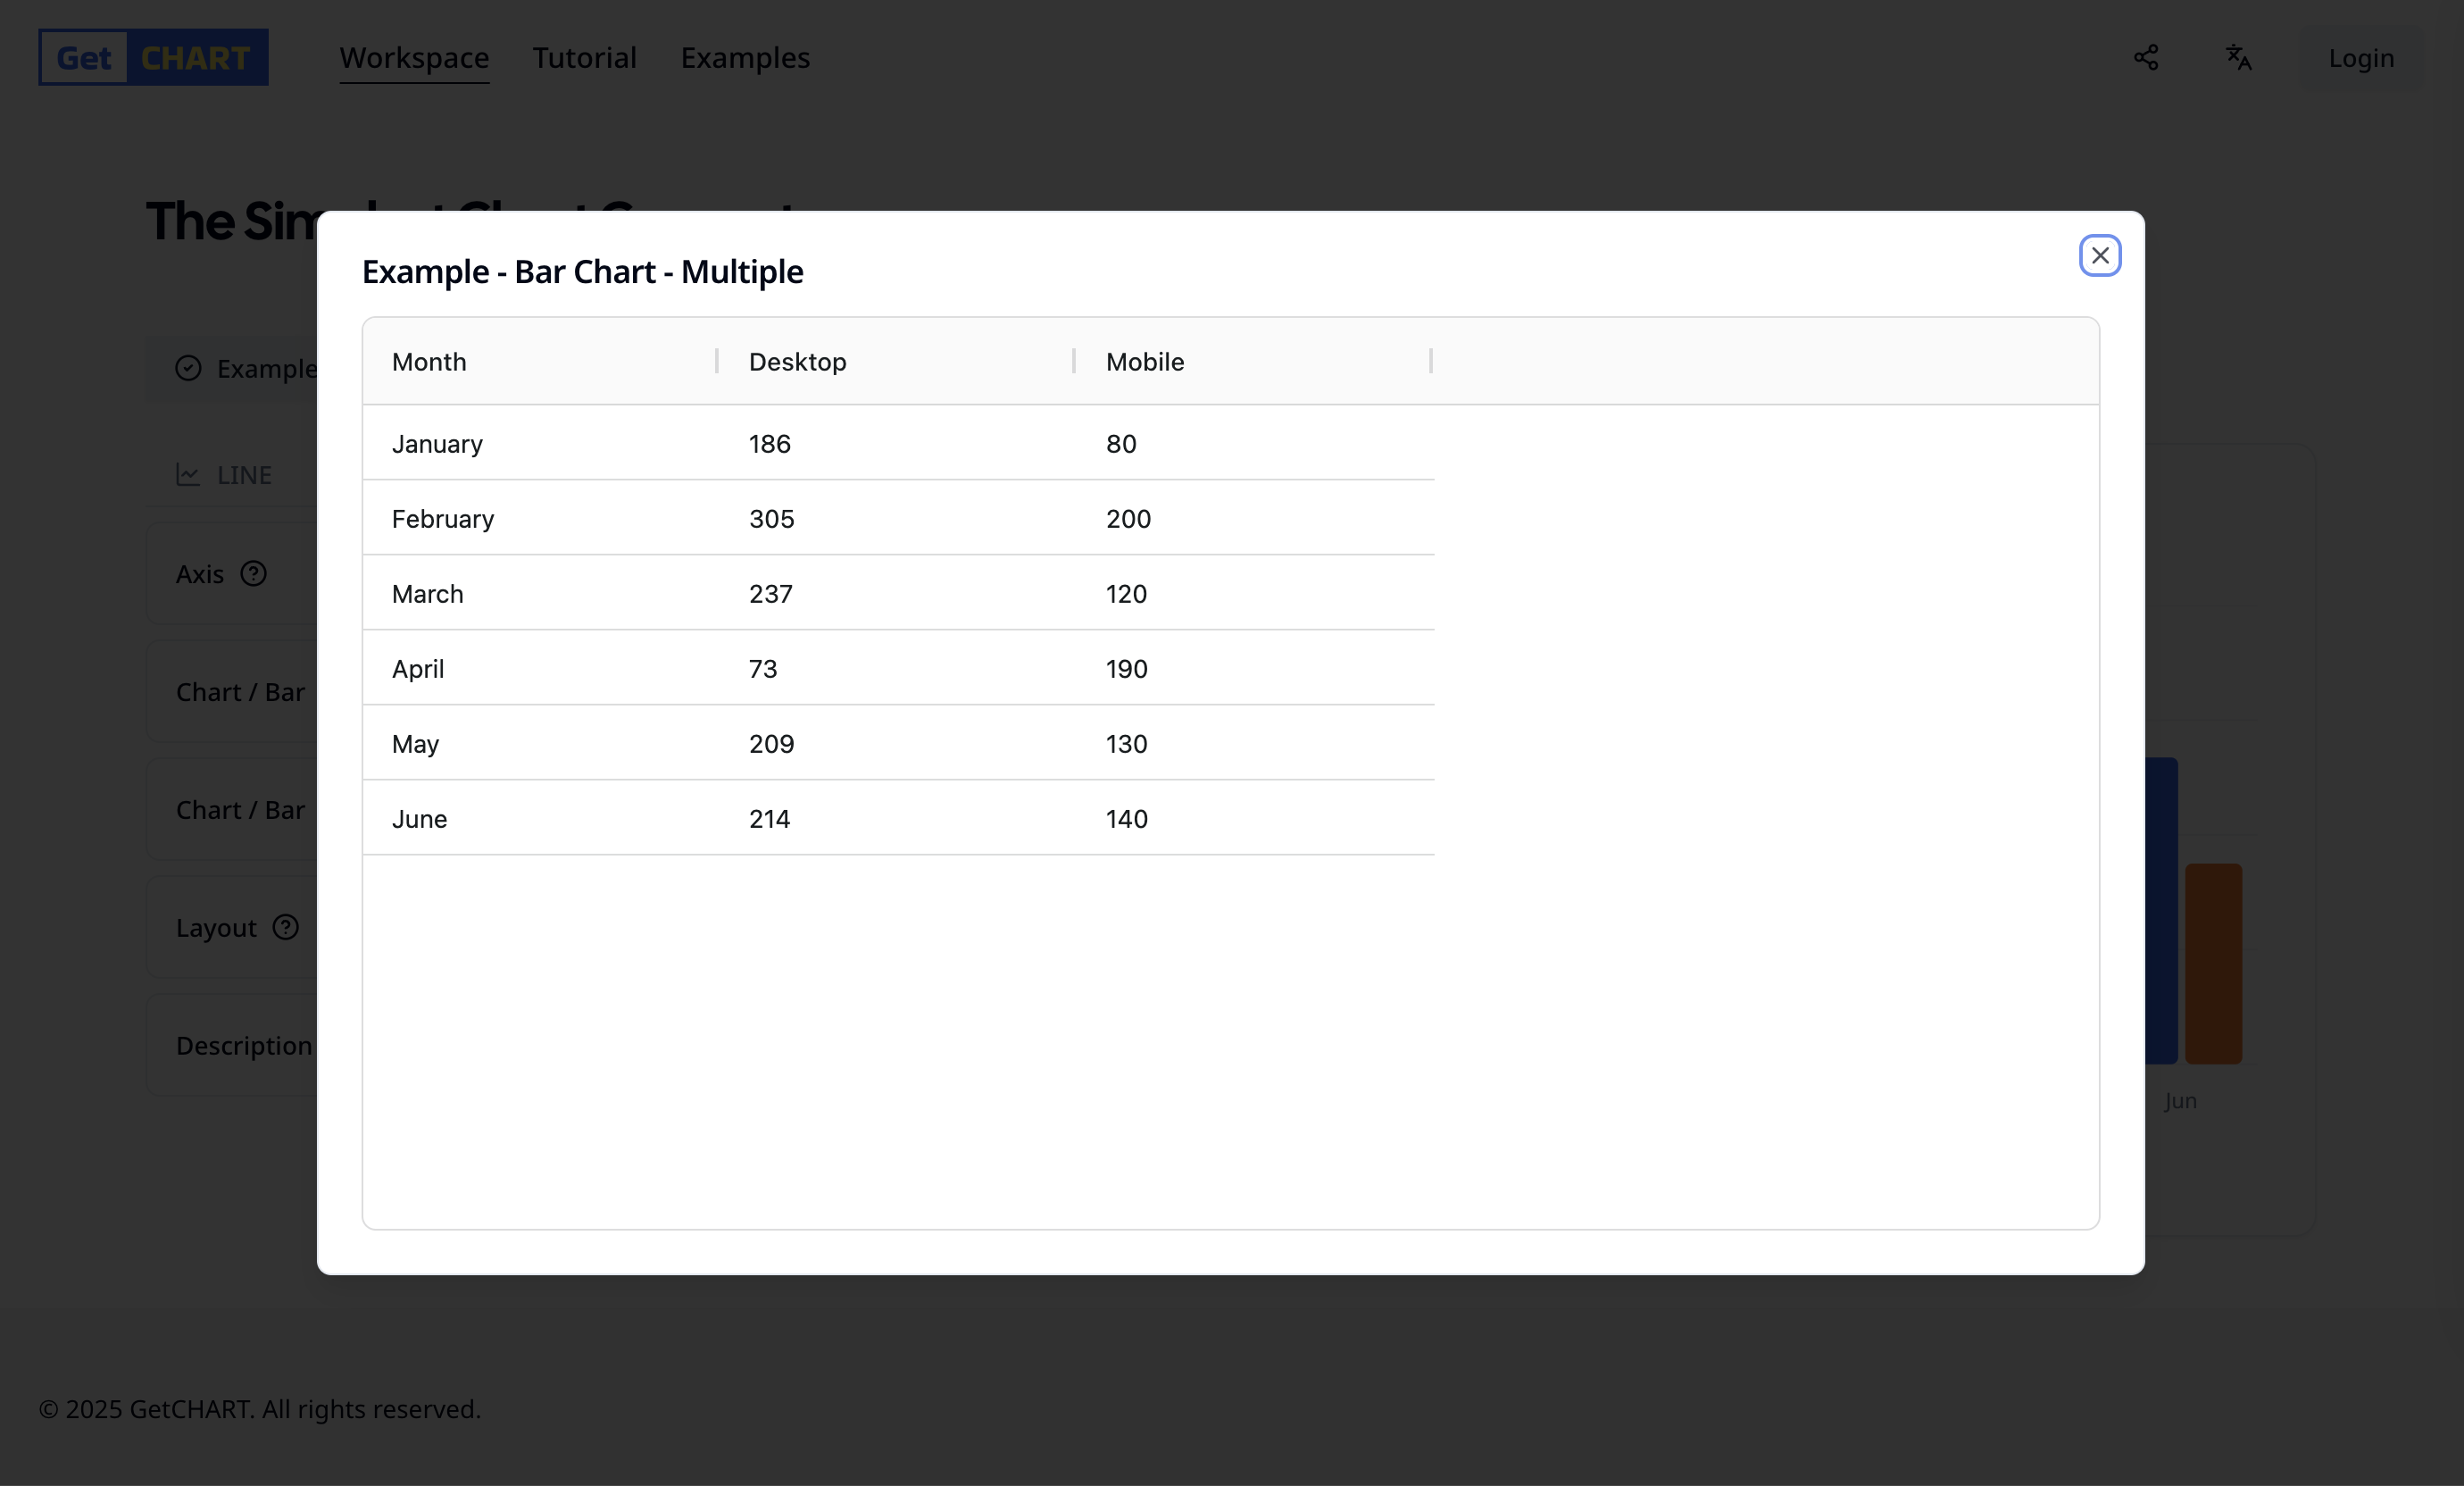Click Mobile value 200
The height and width of the screenshot is (1486, 2464).
click(x=1255, y=518)
